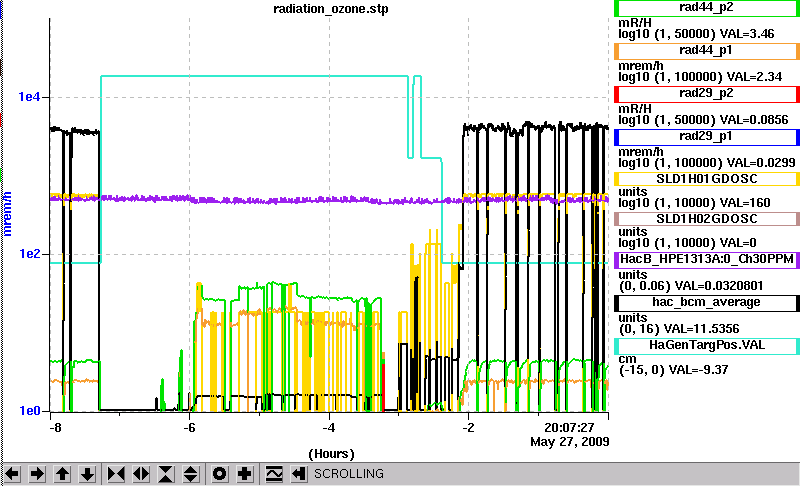Click the May 27, 2009 date label
Viewport: 800px width, 486px height.
570,442
